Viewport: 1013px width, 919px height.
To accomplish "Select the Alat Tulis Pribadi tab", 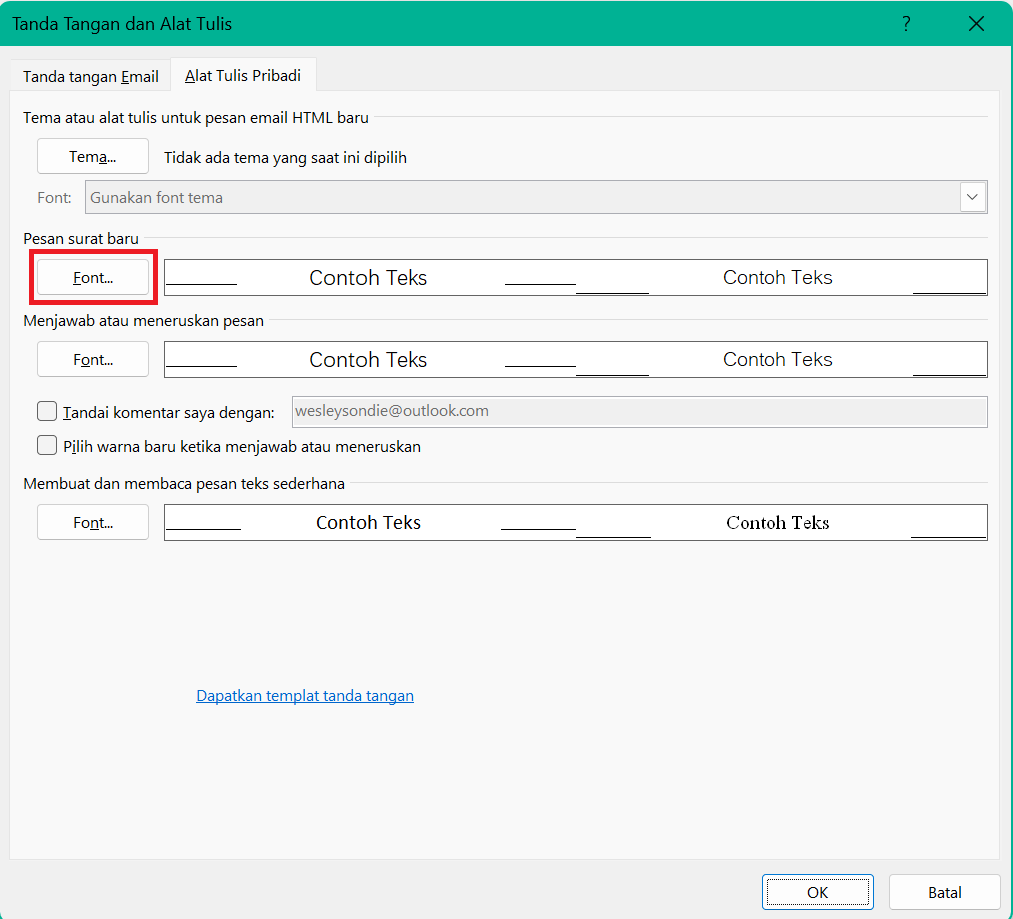I will click(x=243, y=76).
